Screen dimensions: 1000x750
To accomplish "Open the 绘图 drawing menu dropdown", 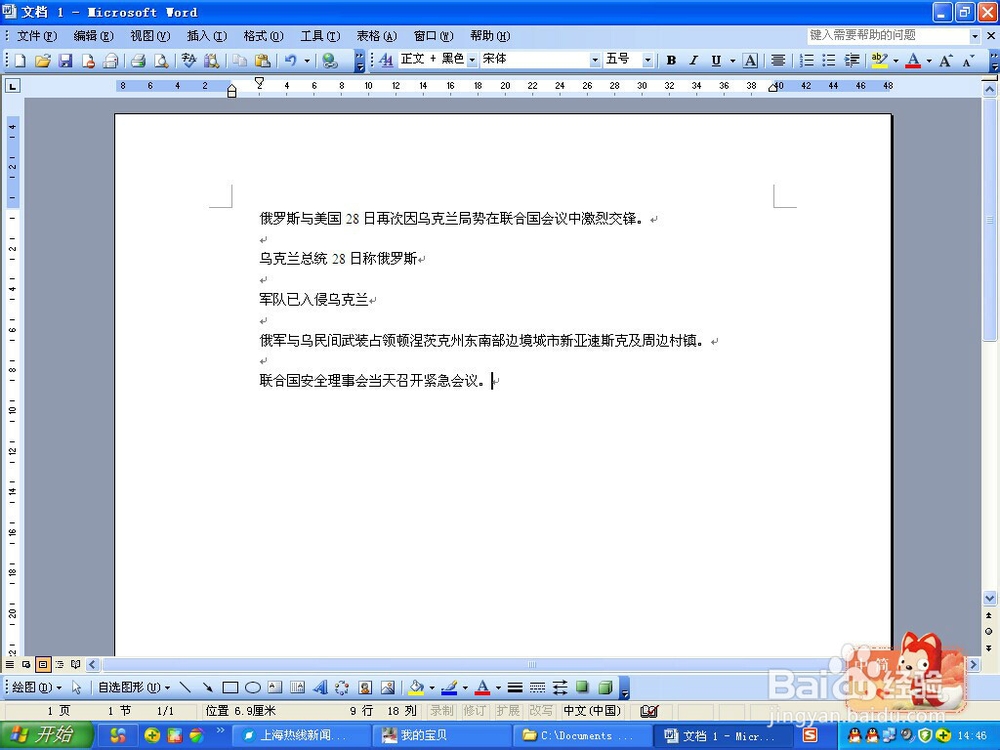I will pos(37,688).
